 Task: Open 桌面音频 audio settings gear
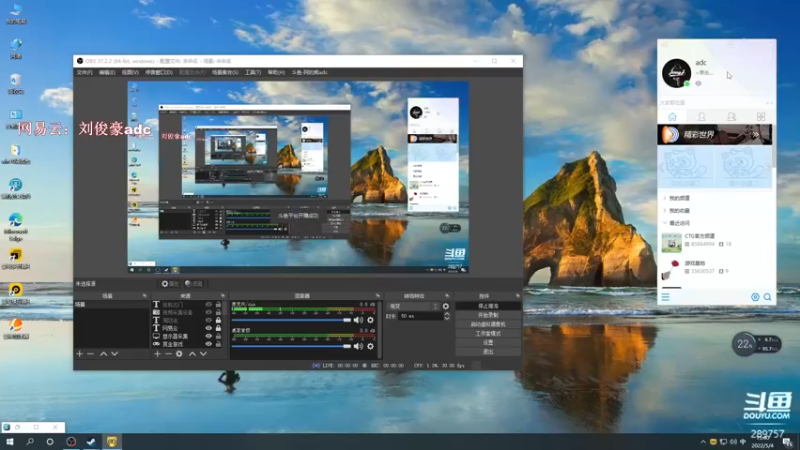(x=370, y=346)
